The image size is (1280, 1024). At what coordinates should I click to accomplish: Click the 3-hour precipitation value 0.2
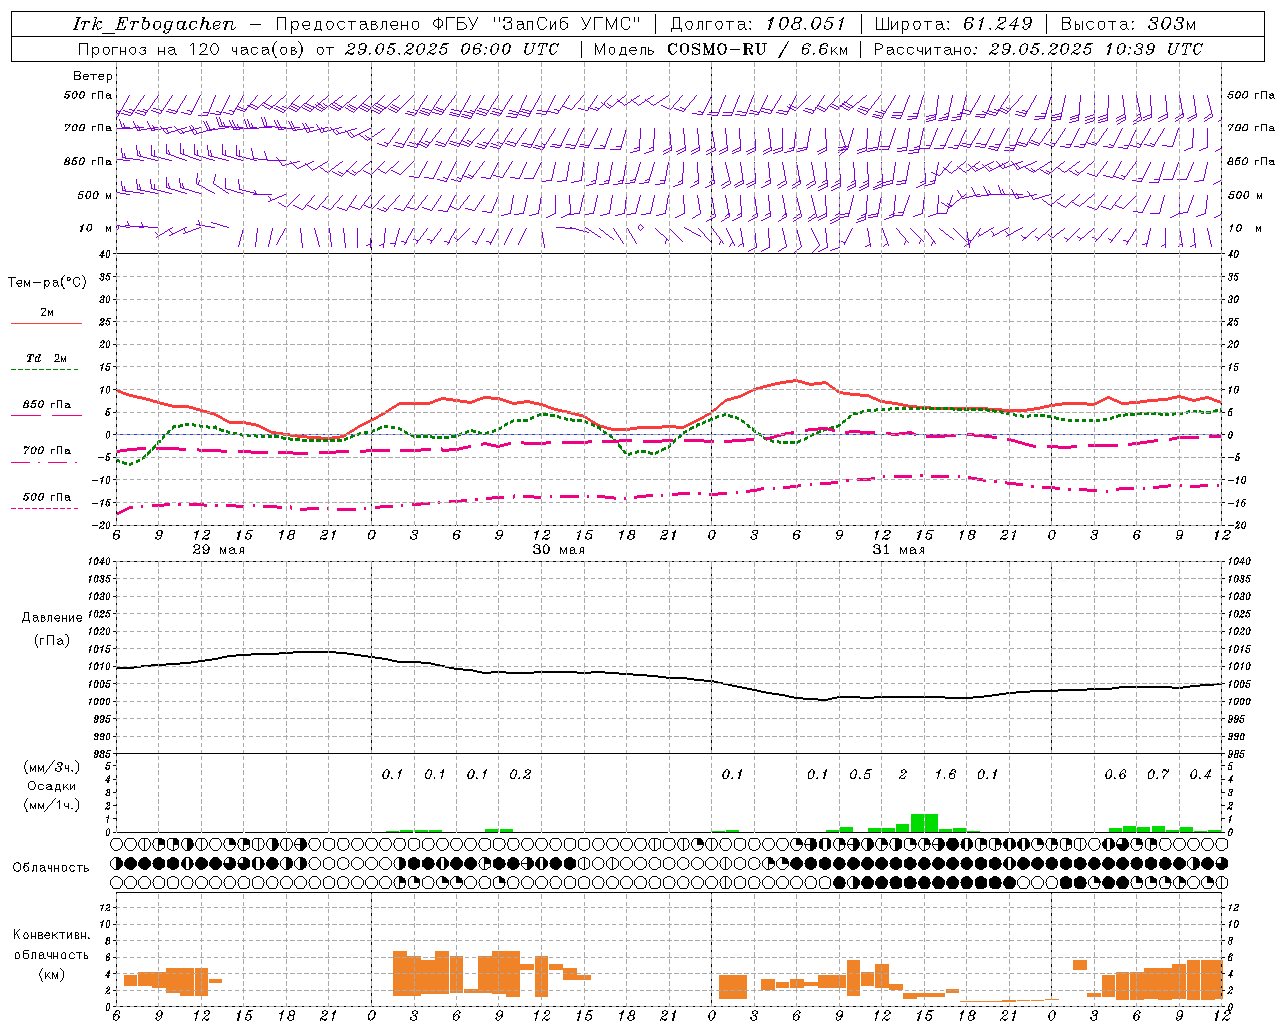point(520,774)
